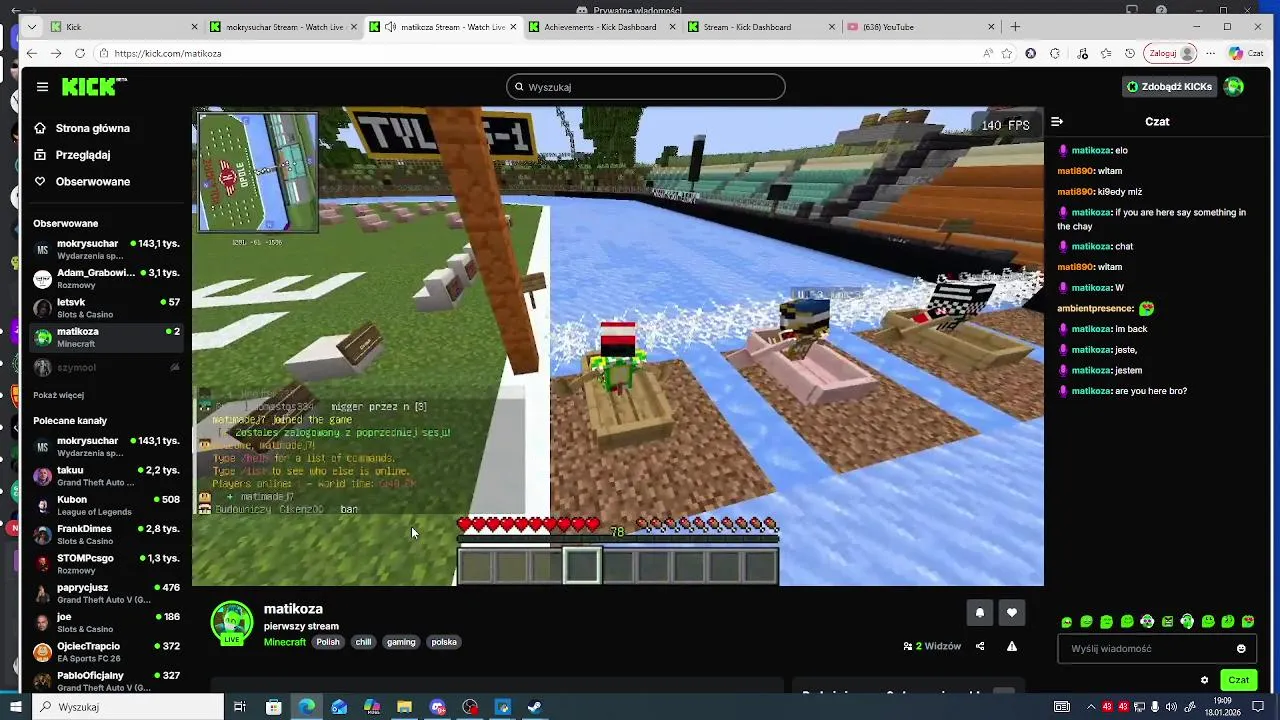This screenshot has width=1280, height=720.
Task: Click the notification bell for matikoza
Action: 980,613
